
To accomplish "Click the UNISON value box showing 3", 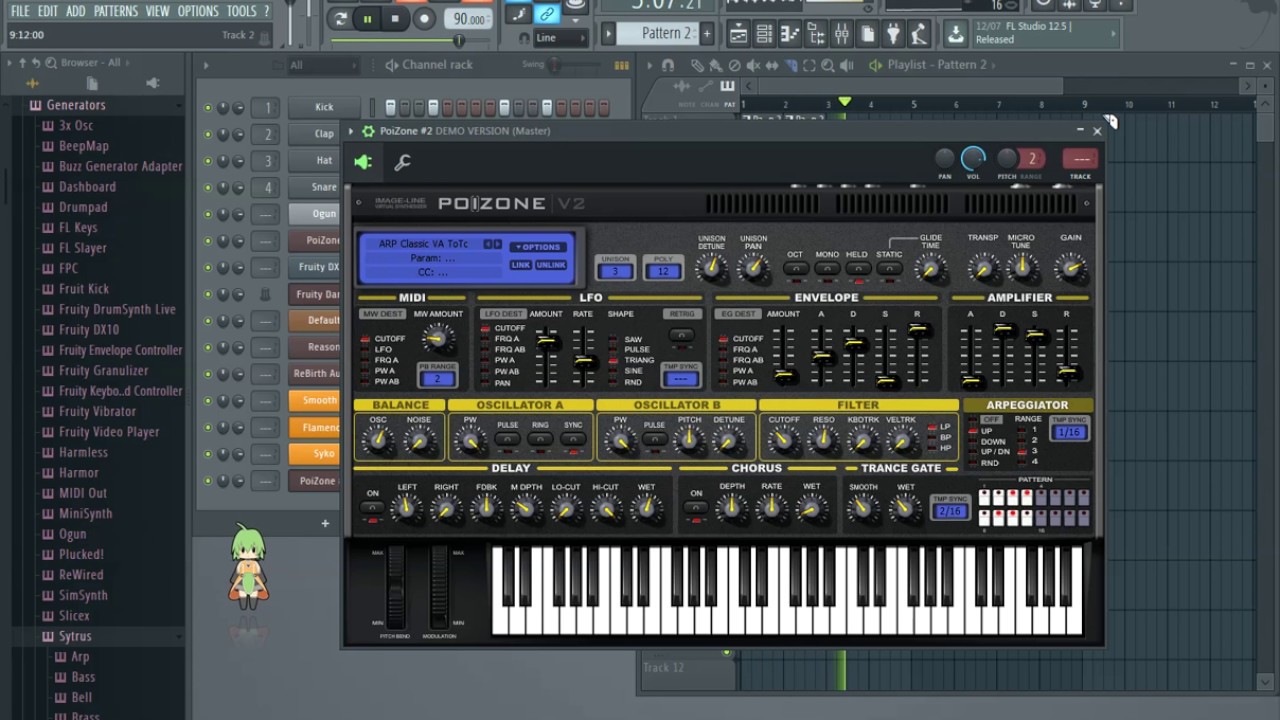I will click(615, 271).
